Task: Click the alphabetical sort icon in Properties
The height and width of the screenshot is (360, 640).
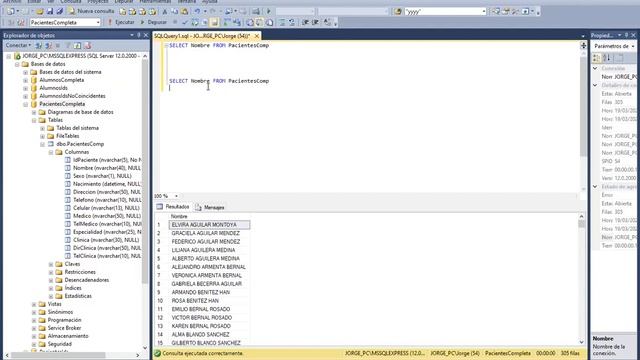Action: [607, 58]
